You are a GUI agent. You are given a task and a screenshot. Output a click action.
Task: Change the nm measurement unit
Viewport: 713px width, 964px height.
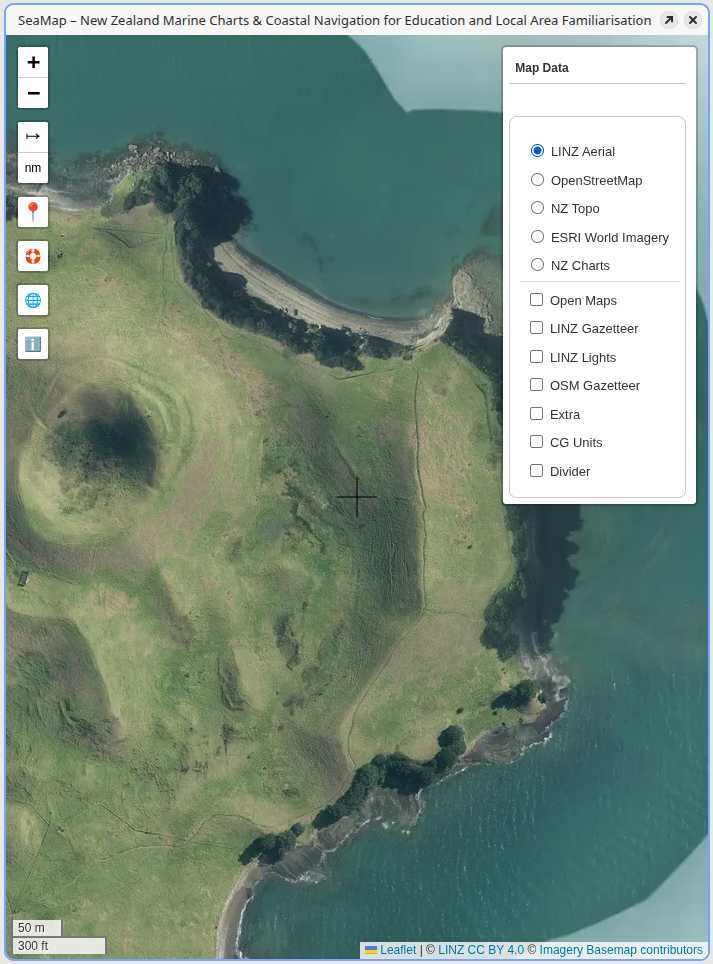pyautogui.click(x=33, y=168)
